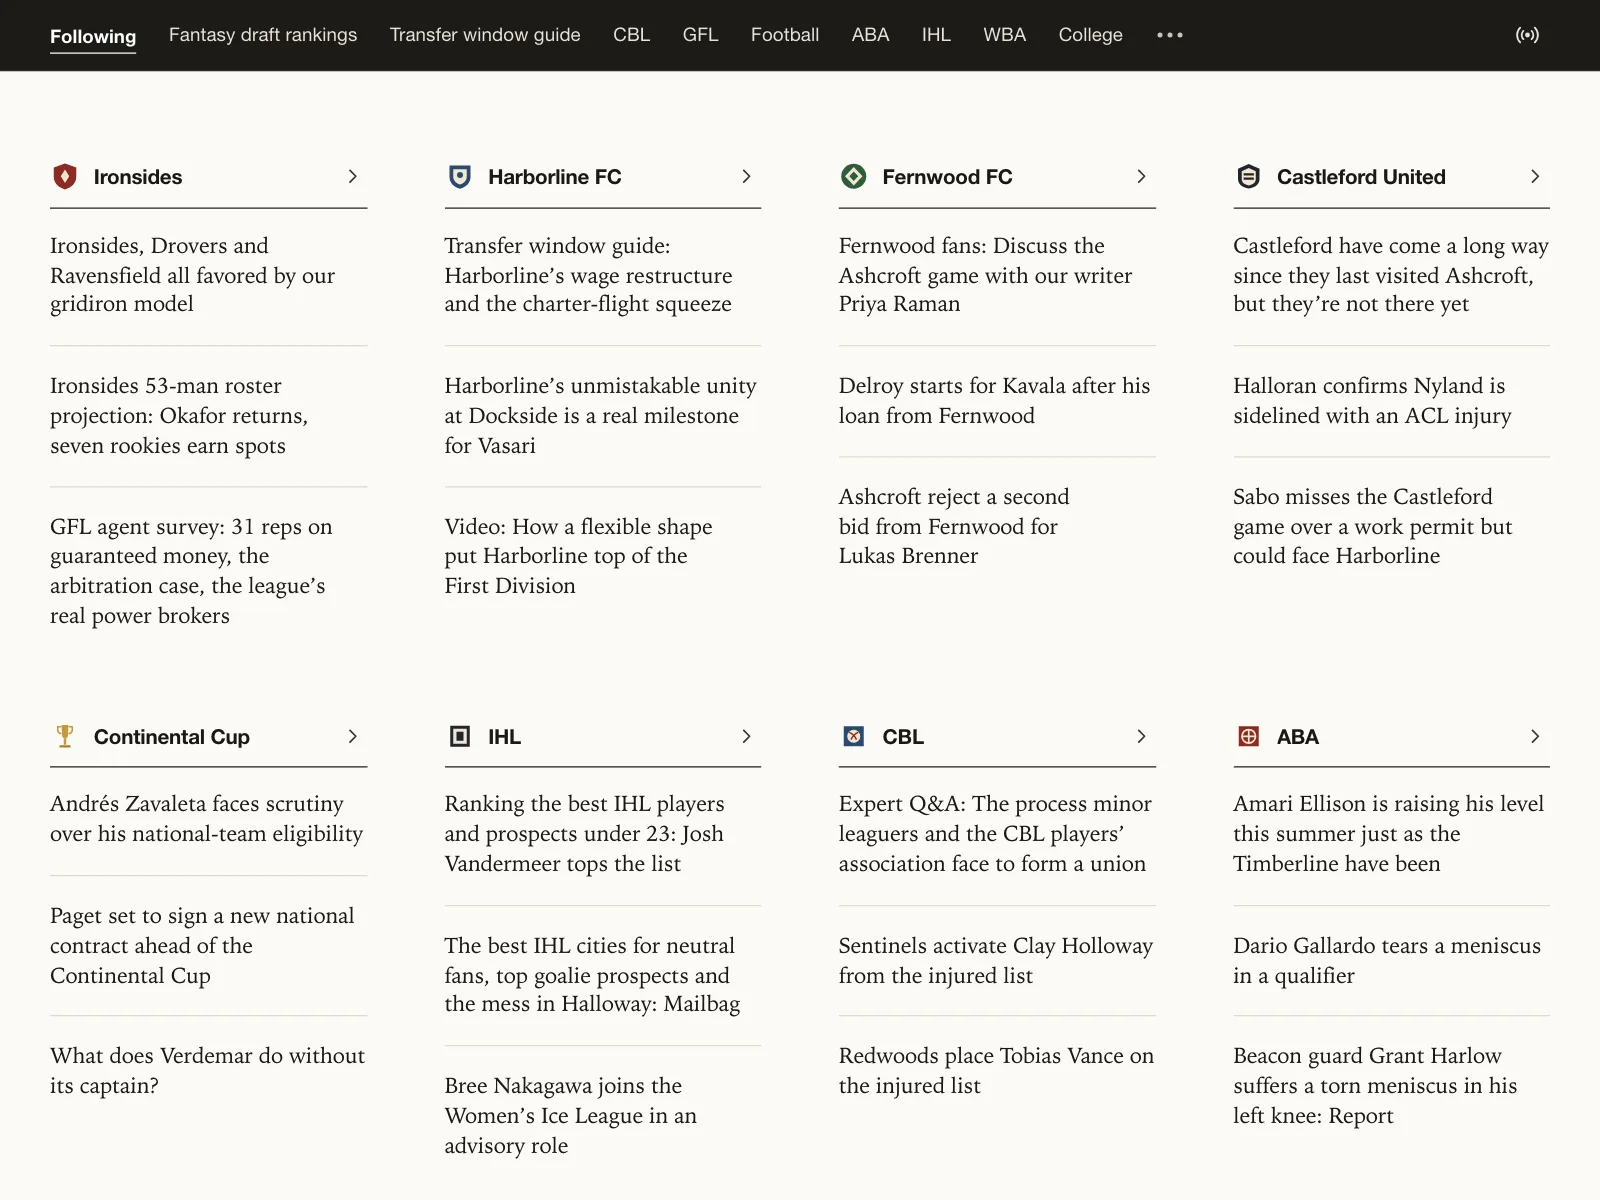1600x1200 pixels.
Task: Expand the Ironsides section chevron
Action: [352, 177]
